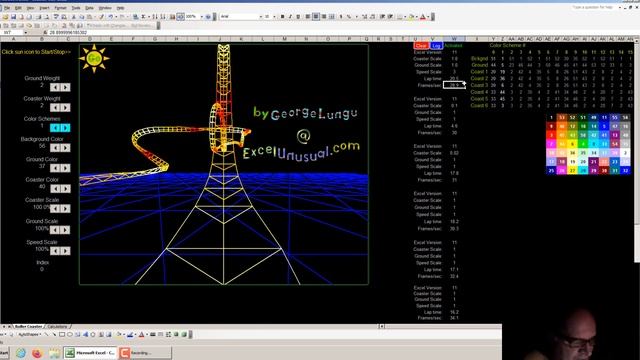This screenshot has width=640, height=360.
Task: Click the Recording app taskbar button
Action: (x=145, y=353)
